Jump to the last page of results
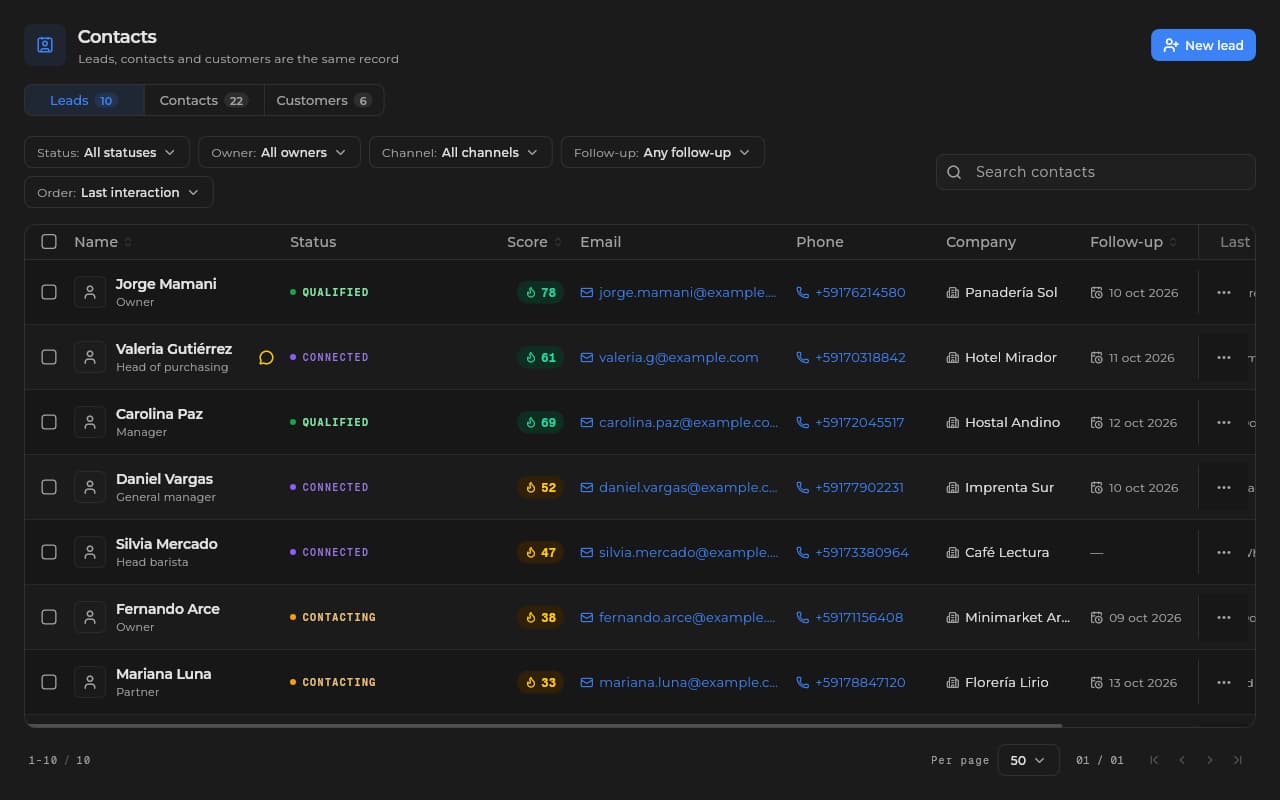1280x800 pixels. [1238, 760]
